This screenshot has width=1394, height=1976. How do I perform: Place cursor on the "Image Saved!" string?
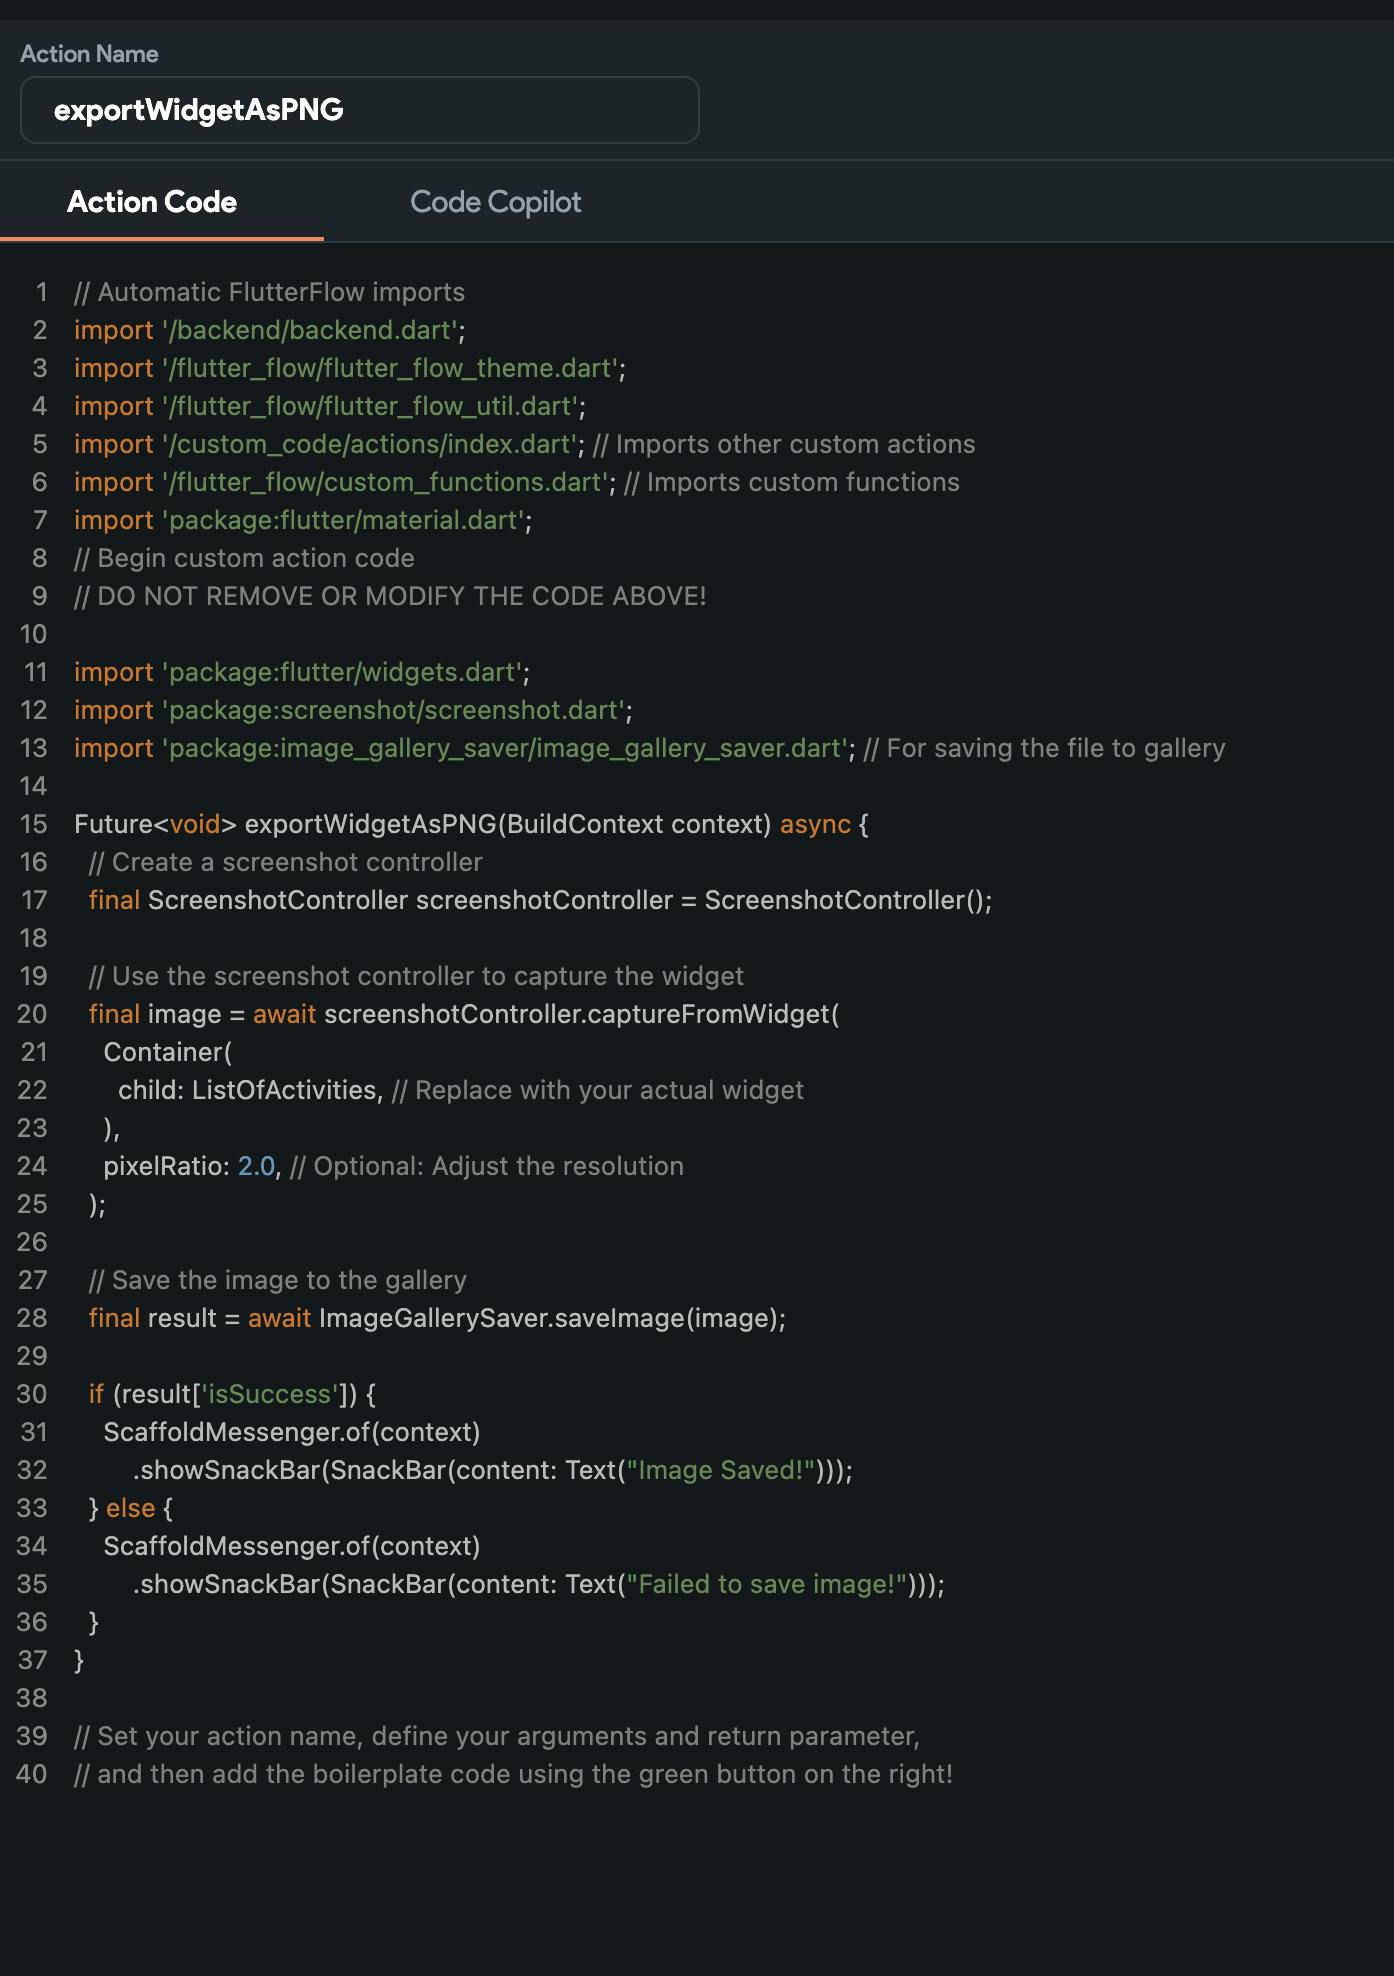coord(720,1470)
